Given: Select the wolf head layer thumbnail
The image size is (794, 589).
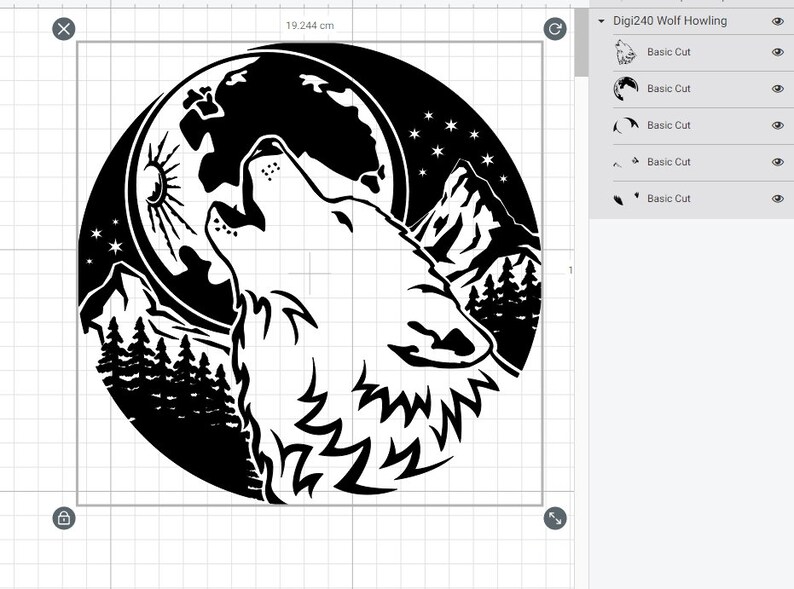Looking at the screenshot, I should pyautogui.click(x=626, y=52).
